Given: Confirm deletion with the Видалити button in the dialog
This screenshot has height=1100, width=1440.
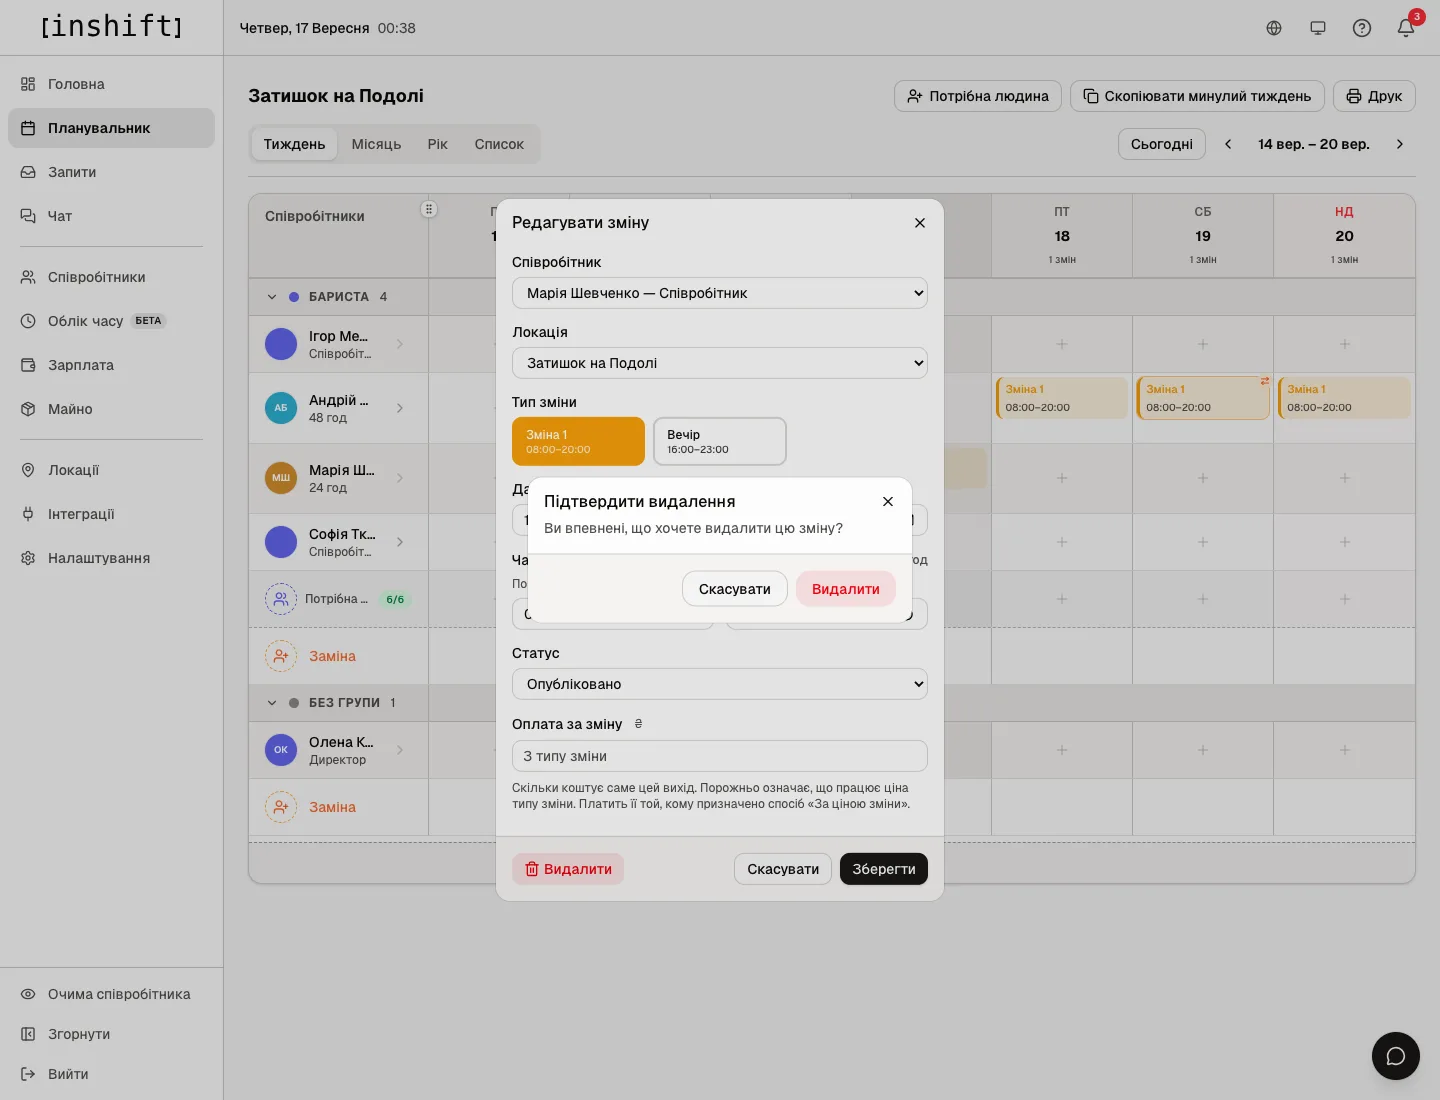Looking at the screenshot, I should tap(845, 589).
